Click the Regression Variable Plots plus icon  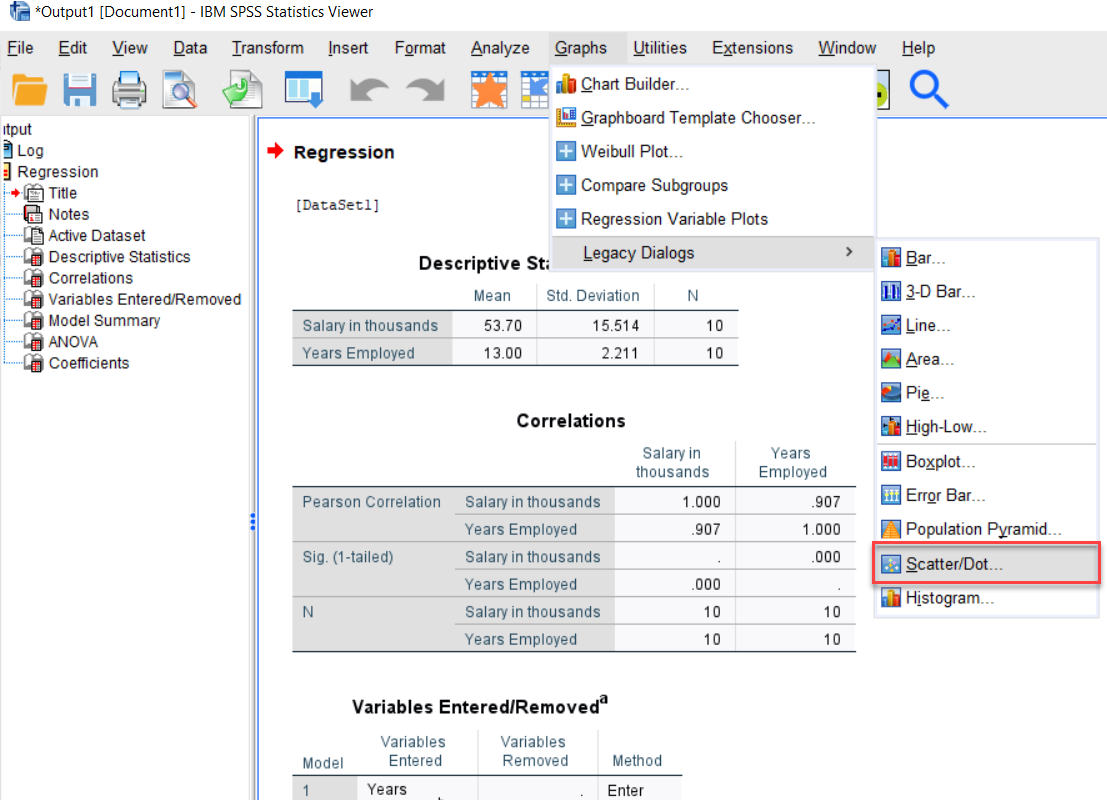pos(566,219)
